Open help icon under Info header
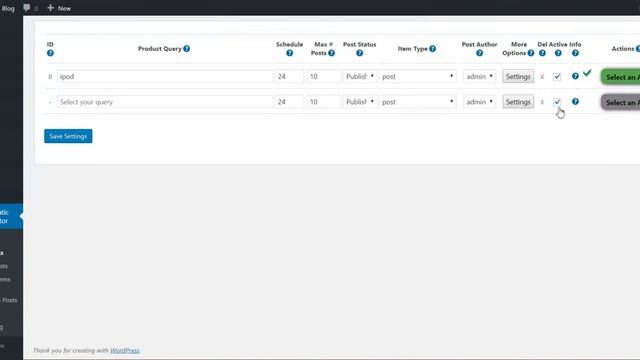The image size is (640, 360). (575, 53)
